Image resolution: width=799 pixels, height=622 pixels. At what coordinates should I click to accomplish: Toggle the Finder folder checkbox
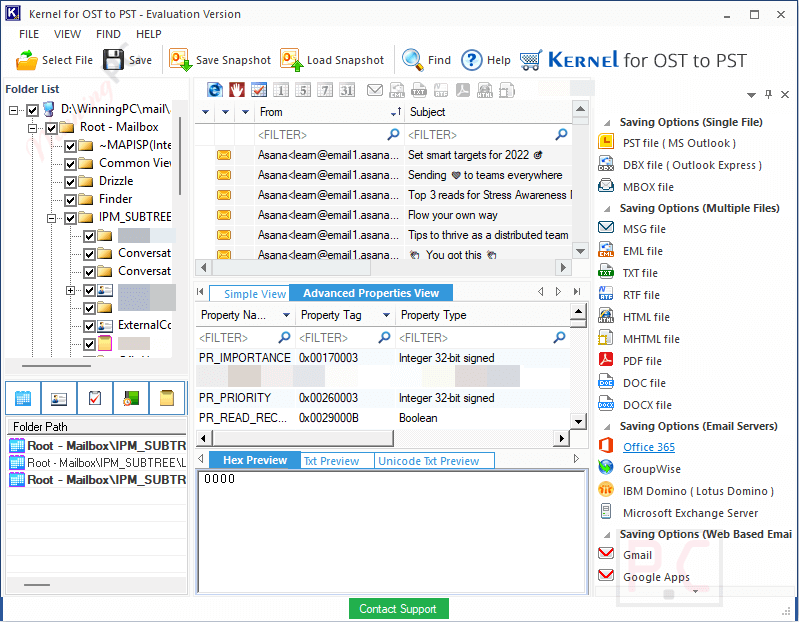click(x=71, y=200)
